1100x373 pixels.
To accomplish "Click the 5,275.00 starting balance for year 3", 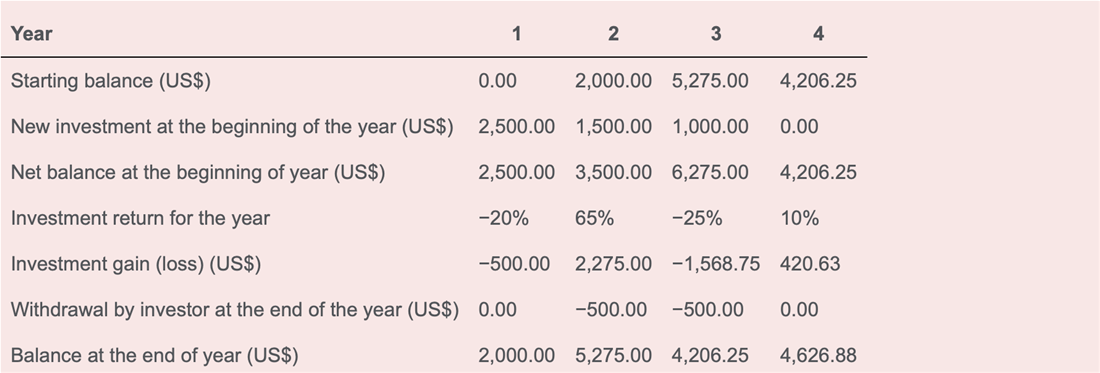I will tap(710, 81).
